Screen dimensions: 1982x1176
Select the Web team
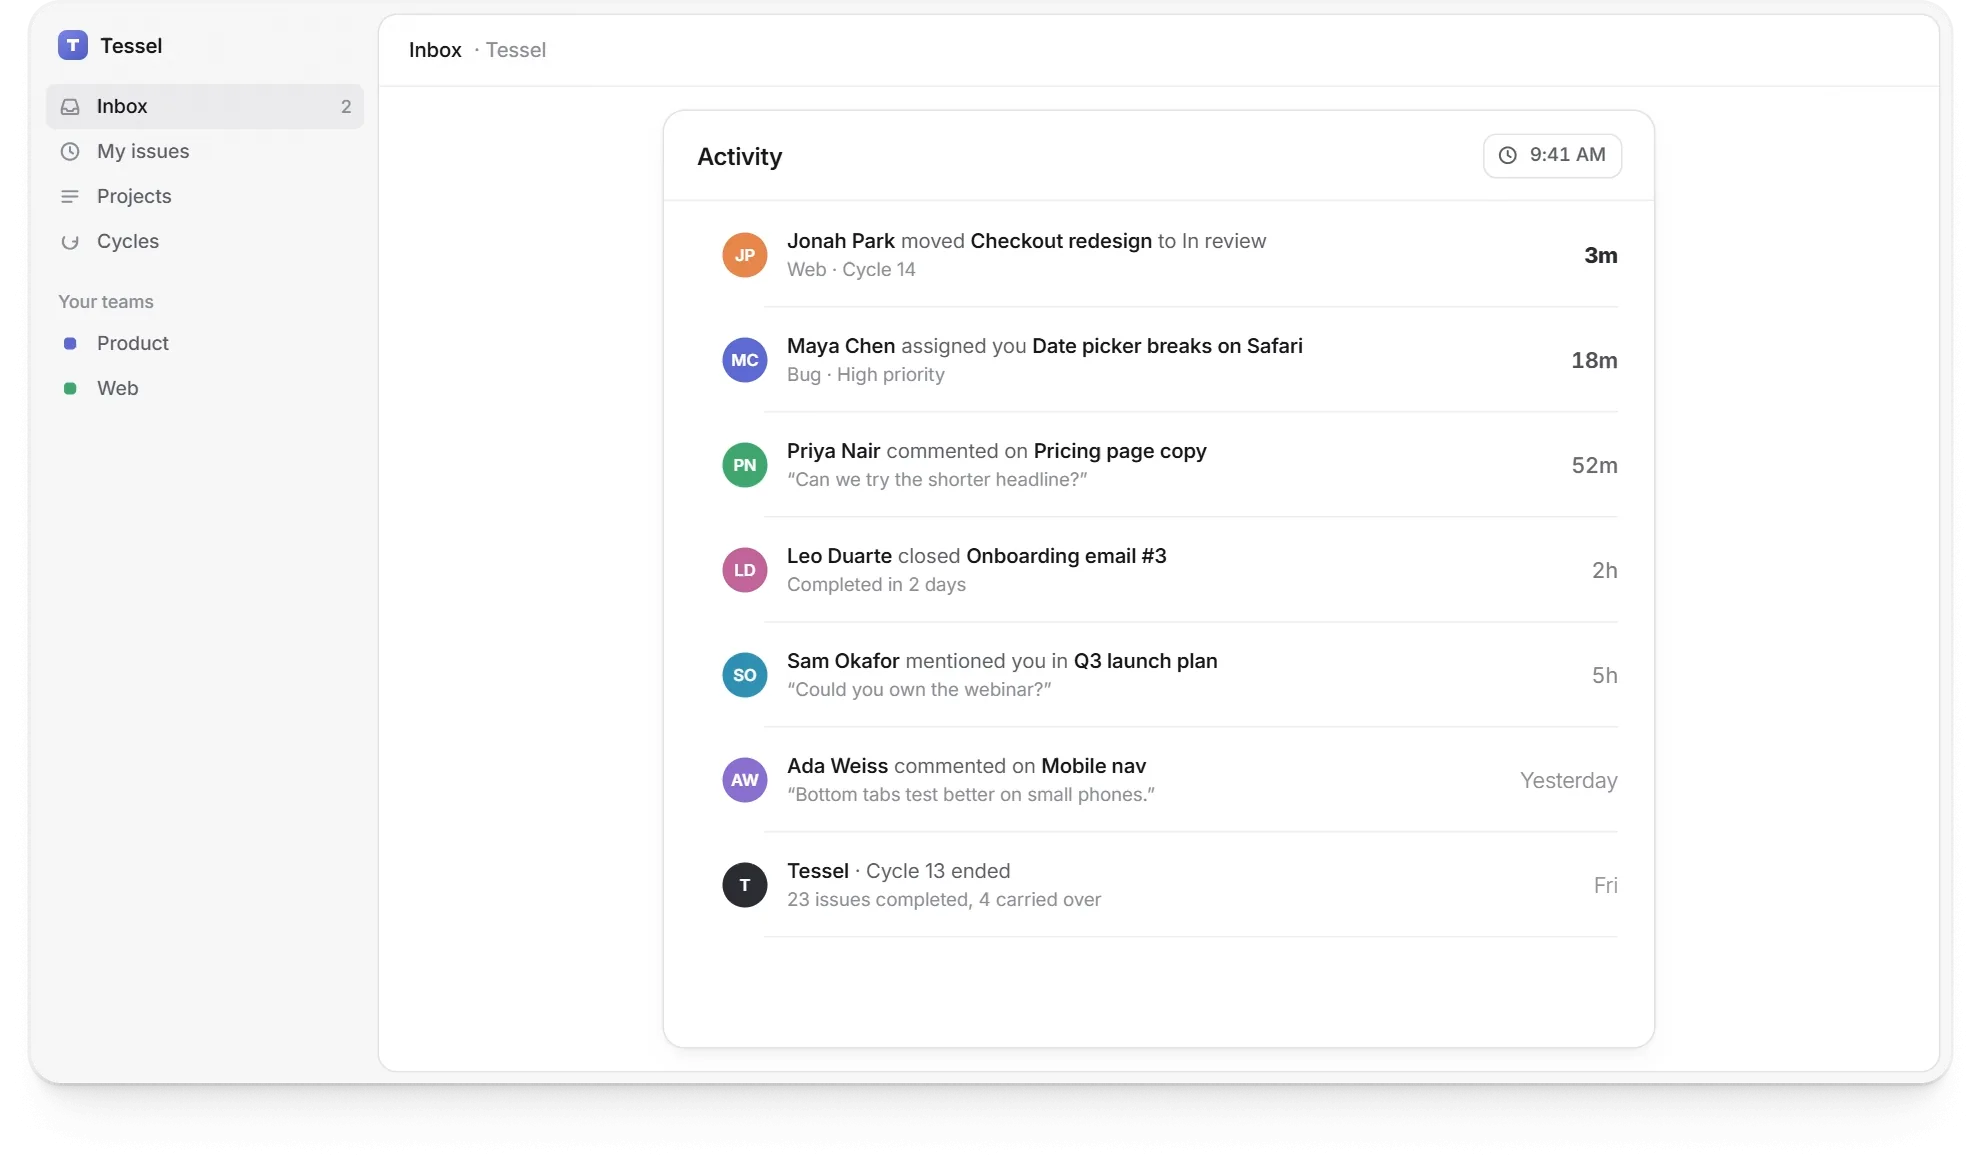pyautogui.click(x=205, y=388)
